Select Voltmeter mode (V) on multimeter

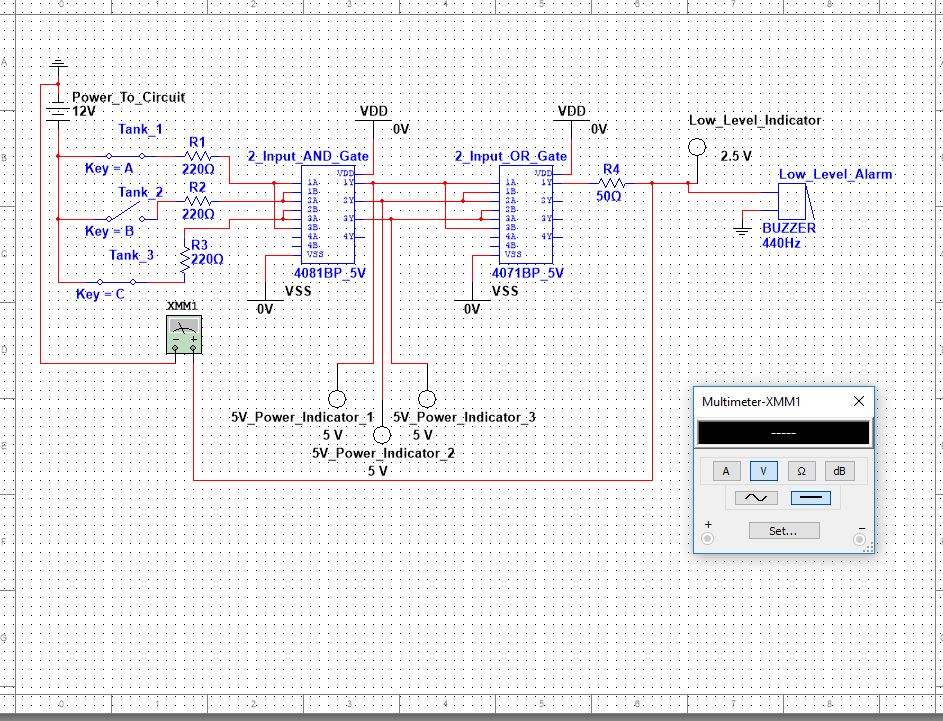[x=763, y=471]
